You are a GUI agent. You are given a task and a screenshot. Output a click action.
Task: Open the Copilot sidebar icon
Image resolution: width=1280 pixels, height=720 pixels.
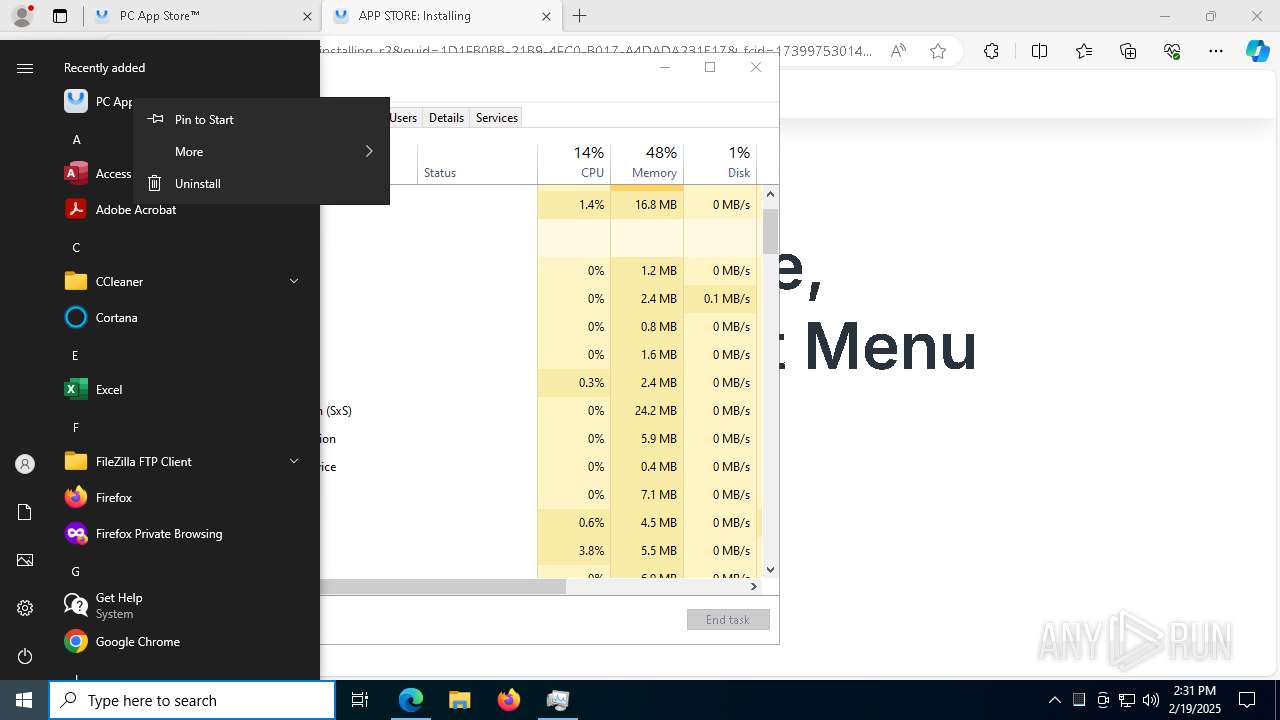[x=1258, y=51]
